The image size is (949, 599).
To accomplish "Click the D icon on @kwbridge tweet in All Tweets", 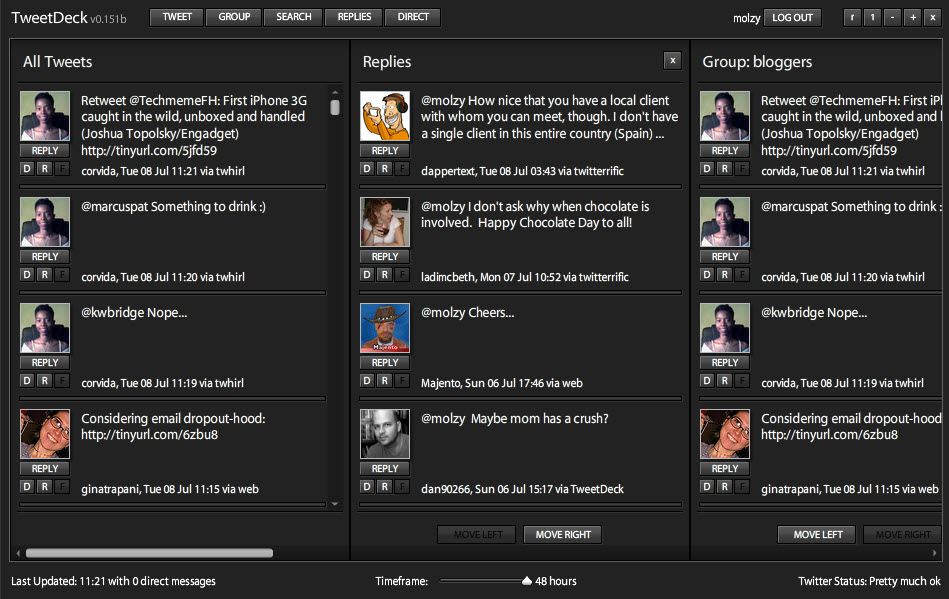I will (x=27, y=381).
